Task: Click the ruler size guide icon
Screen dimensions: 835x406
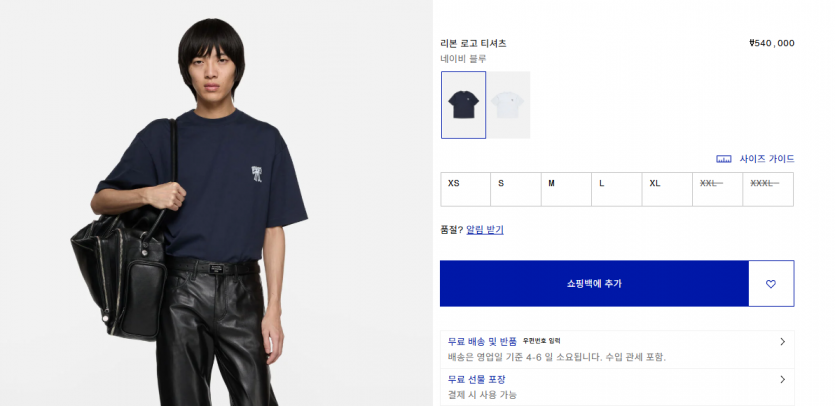Action: [x=724, y=159]
